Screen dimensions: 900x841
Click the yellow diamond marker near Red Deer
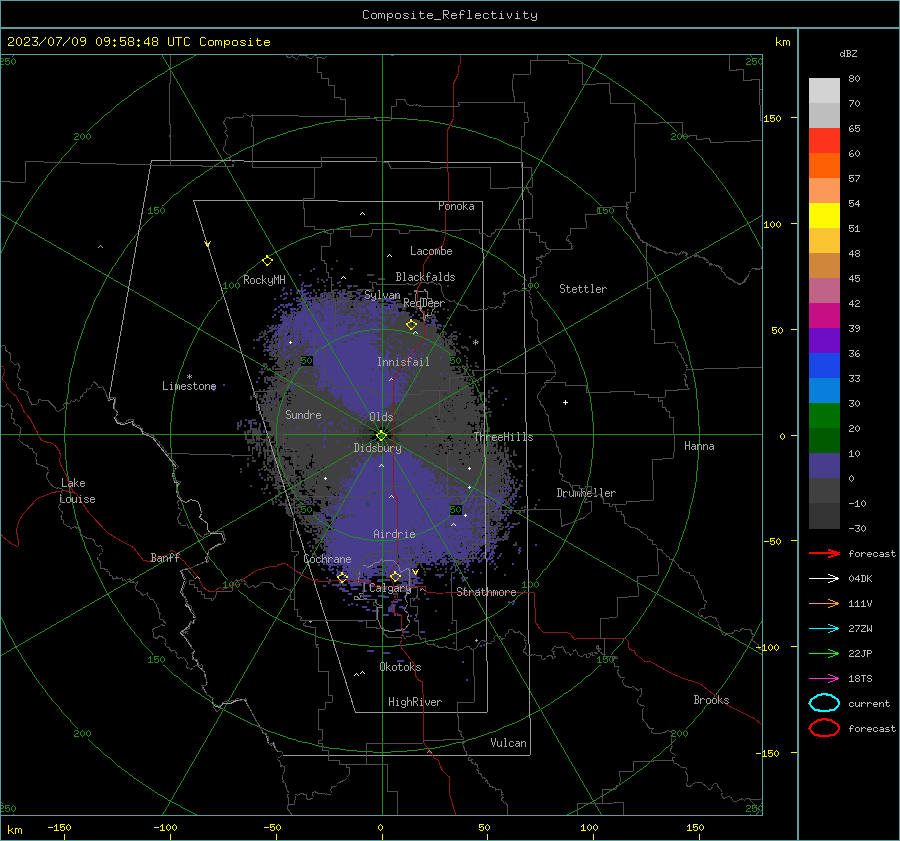click(412, 325)
